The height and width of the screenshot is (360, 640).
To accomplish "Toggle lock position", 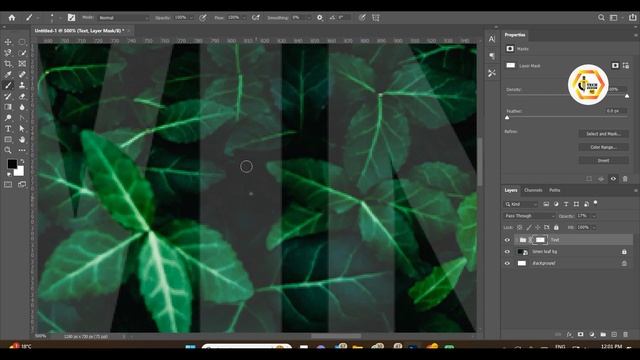I will pos(538,227).
